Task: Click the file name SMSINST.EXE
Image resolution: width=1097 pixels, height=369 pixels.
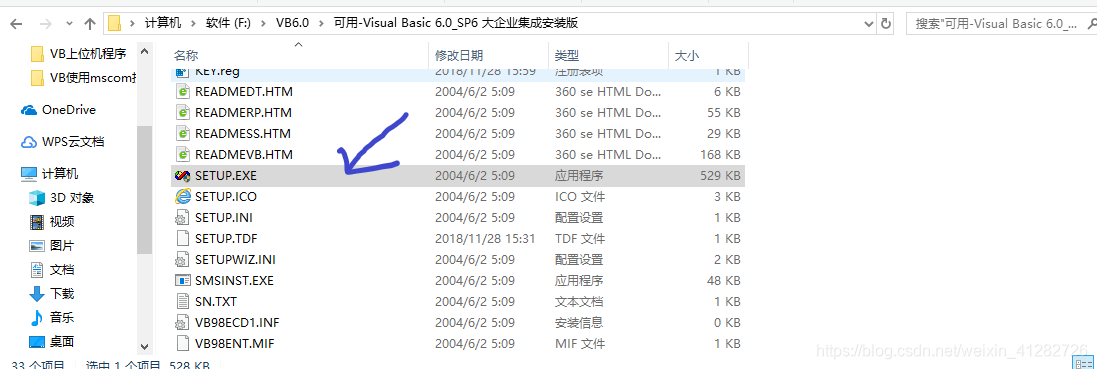Action: point(234,281)
